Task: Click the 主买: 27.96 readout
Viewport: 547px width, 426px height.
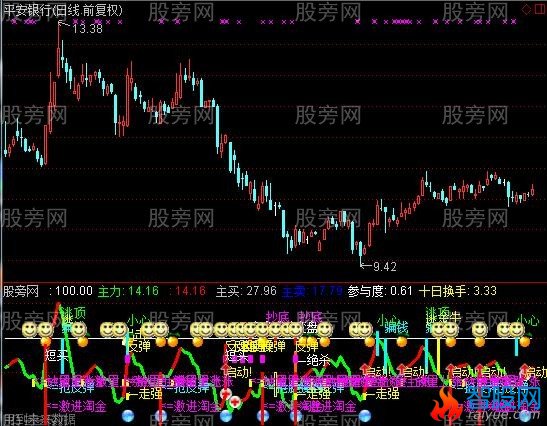Action: [x=246, y=291]
